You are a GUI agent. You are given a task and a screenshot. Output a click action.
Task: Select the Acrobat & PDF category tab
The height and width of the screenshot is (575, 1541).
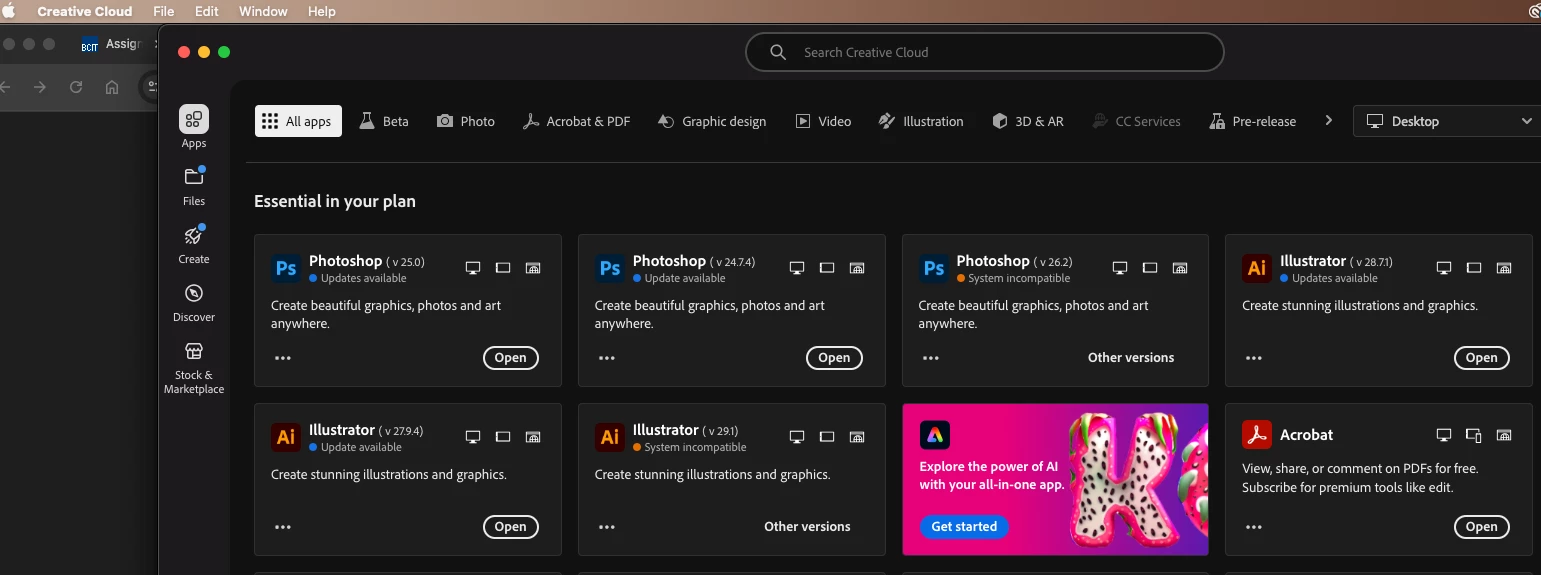coord(577,121)
